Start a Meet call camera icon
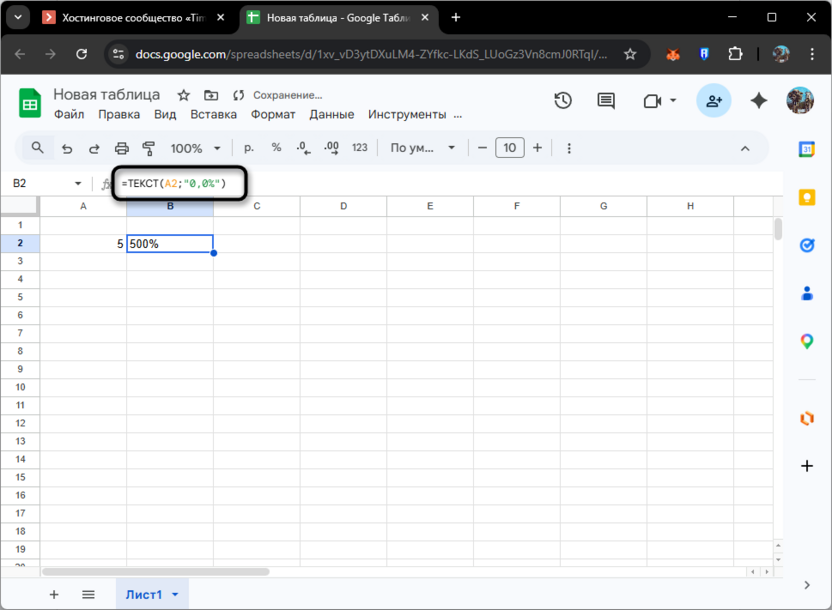Viewport: 832px width, 610px height. pos(652,101)
